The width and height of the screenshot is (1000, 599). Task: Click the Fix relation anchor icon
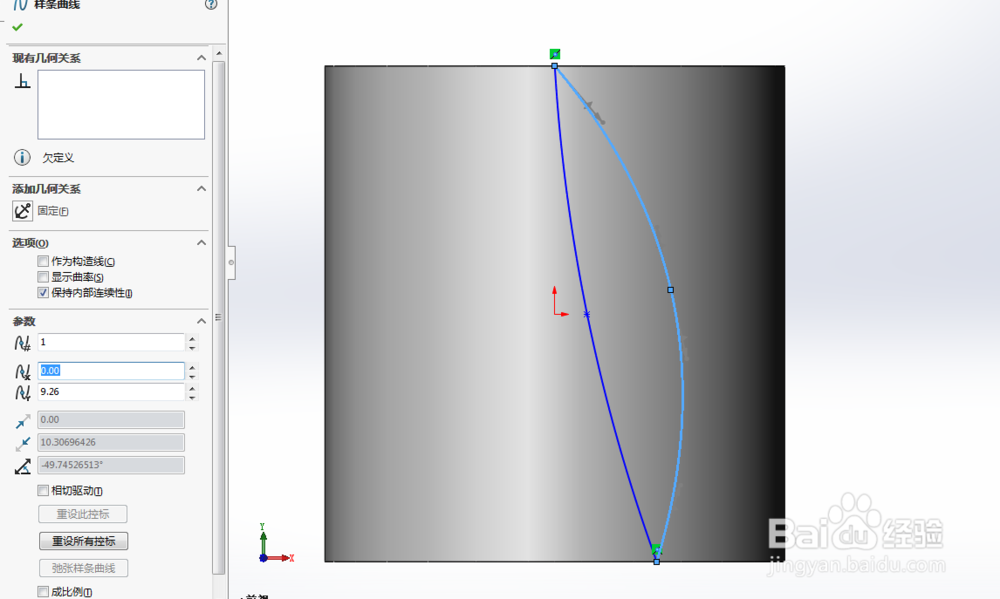[x=22, y=211]
